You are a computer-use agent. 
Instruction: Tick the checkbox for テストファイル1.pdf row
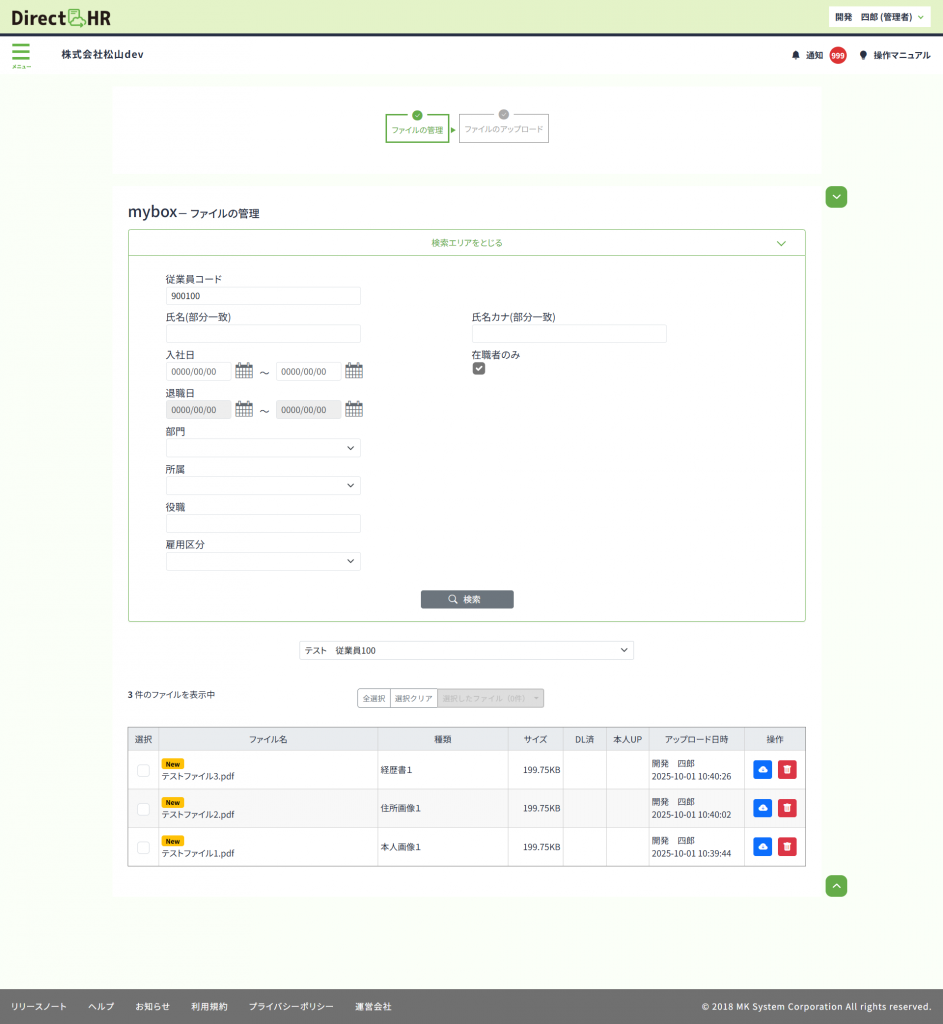coord(143,847)
